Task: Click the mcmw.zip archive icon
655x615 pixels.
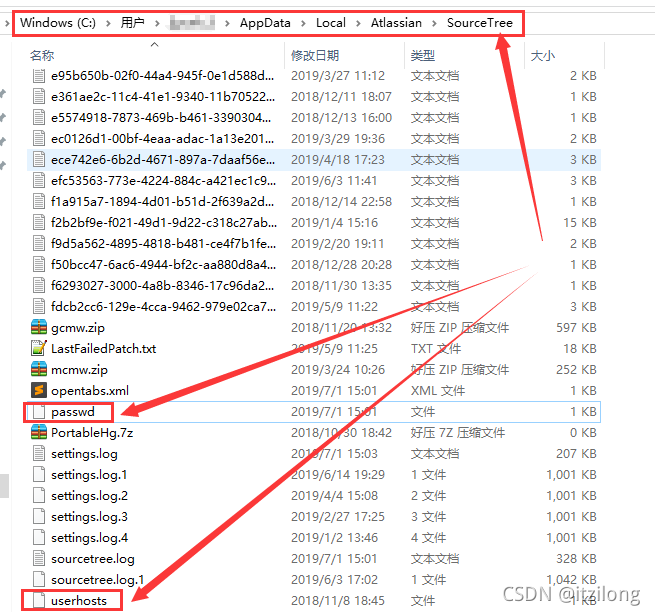Action: pyautogui.click(x=39, y=369)
